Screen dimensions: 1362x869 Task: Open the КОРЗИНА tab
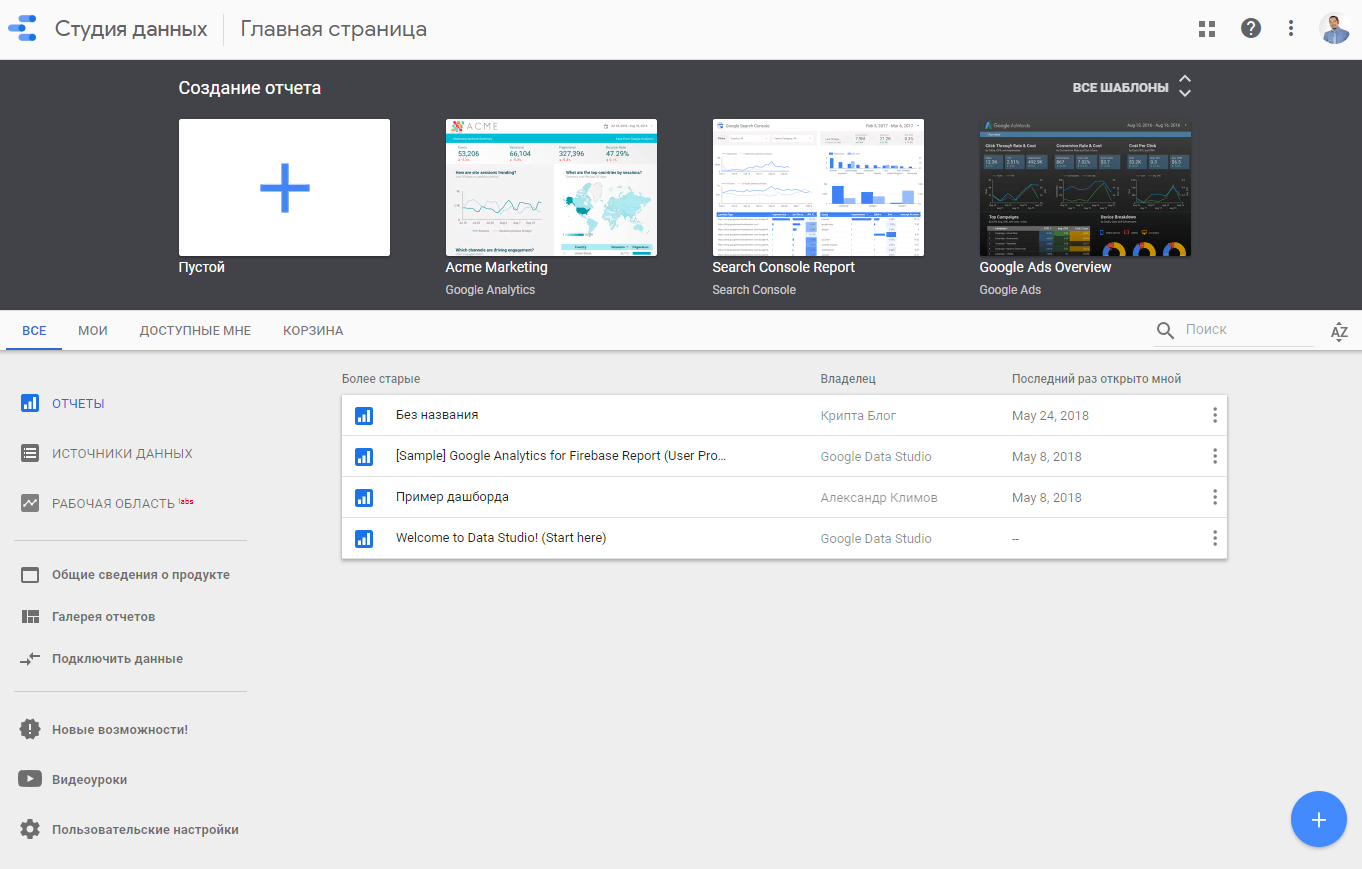coord(312,330)
